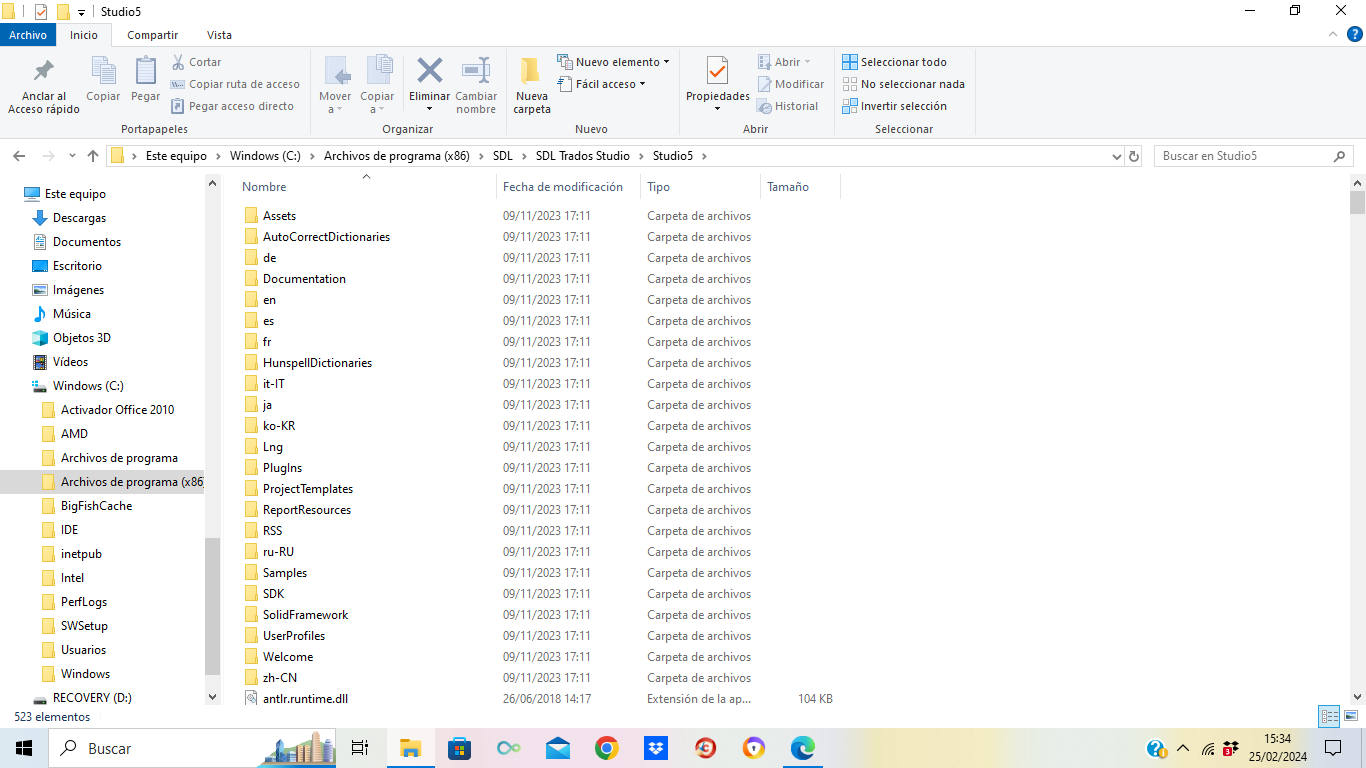Sort by the Tamaño column header
The width and height of the screenshot is (1366, 768).
tap(788, 187)
